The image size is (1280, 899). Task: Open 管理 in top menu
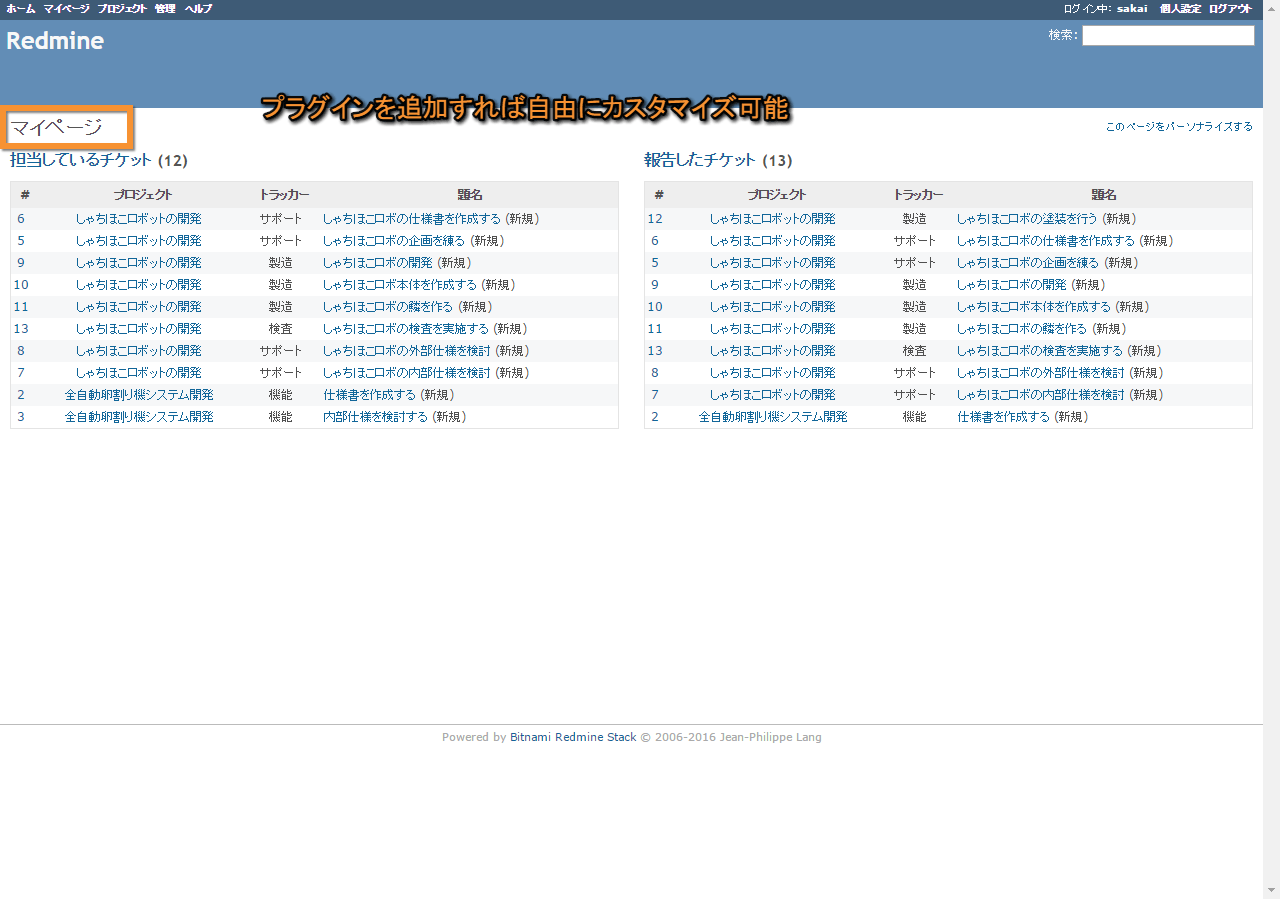pyautogui.click(x=165, y=8)
